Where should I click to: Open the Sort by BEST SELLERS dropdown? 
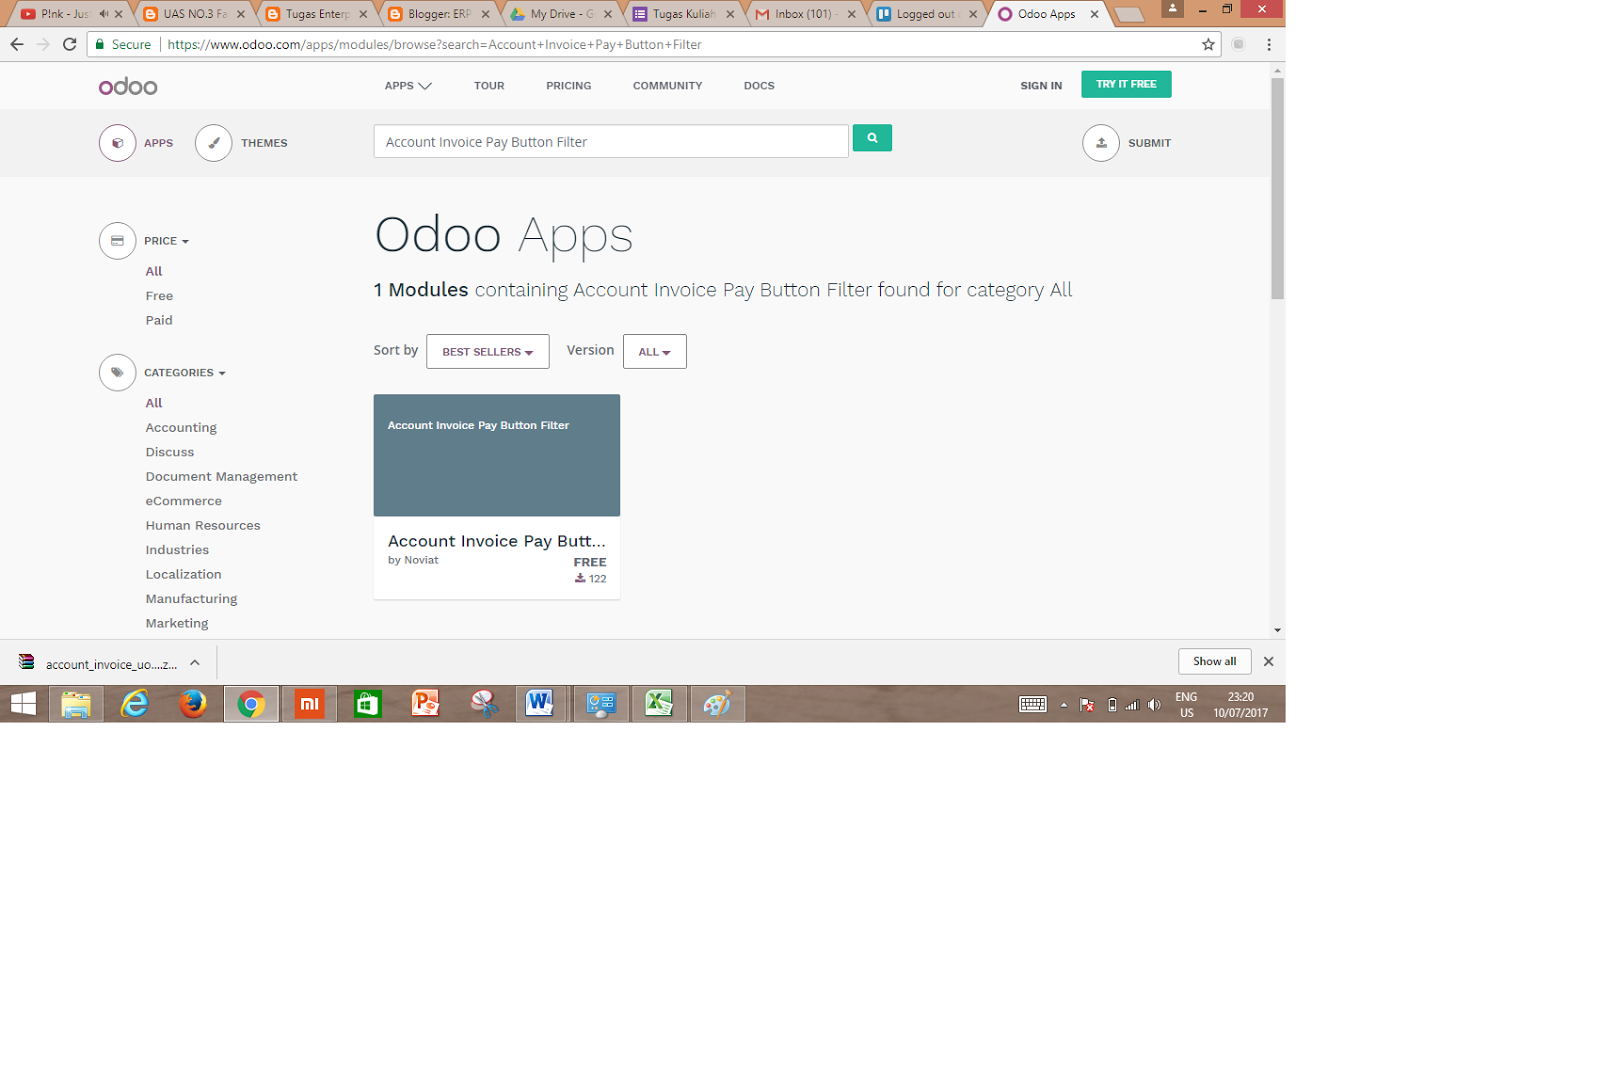(488, 352)
